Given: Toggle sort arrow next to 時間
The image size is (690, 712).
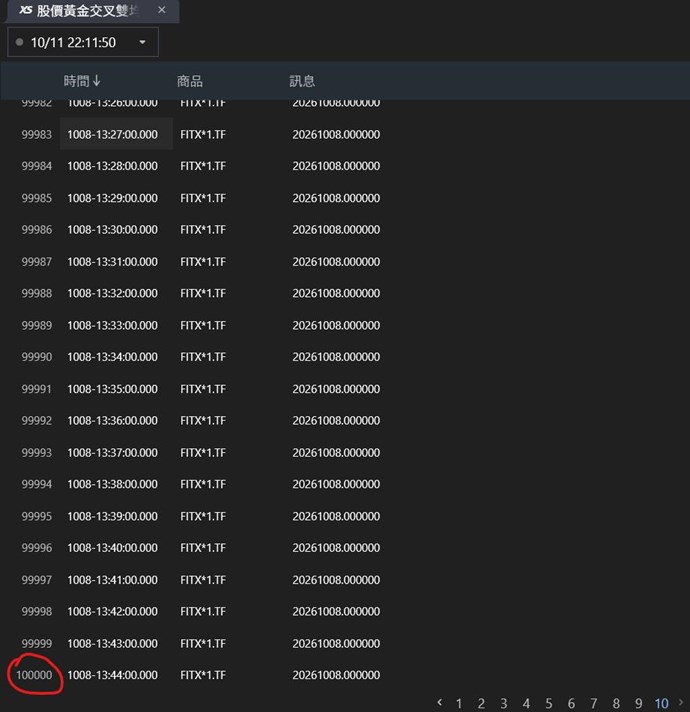Looking at the screenshot, I should (x=96, y=81).
